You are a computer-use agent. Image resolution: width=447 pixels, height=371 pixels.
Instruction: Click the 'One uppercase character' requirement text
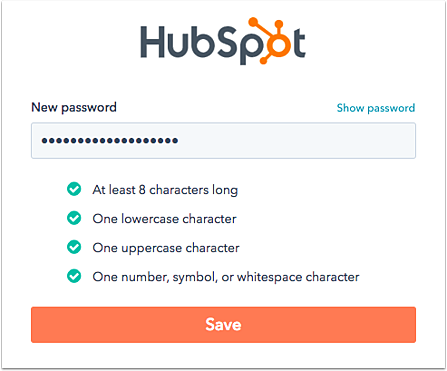pos(166,248)
